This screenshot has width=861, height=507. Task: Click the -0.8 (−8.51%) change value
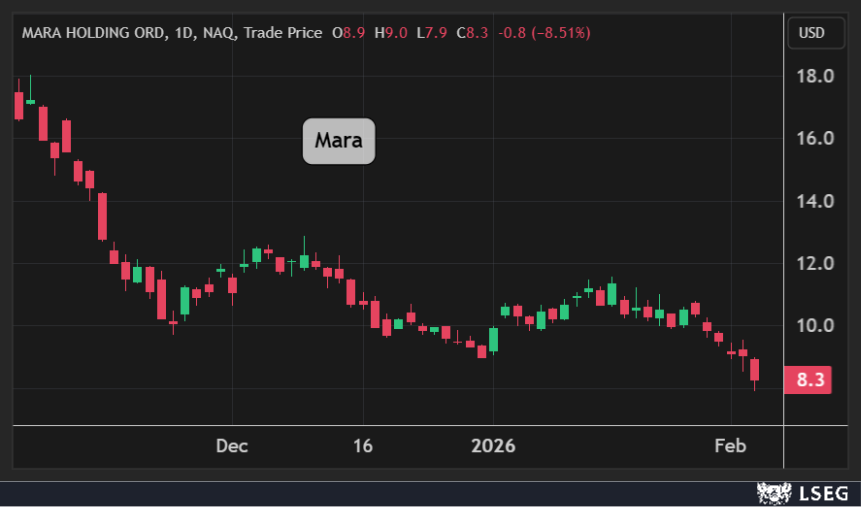point(542,33)
